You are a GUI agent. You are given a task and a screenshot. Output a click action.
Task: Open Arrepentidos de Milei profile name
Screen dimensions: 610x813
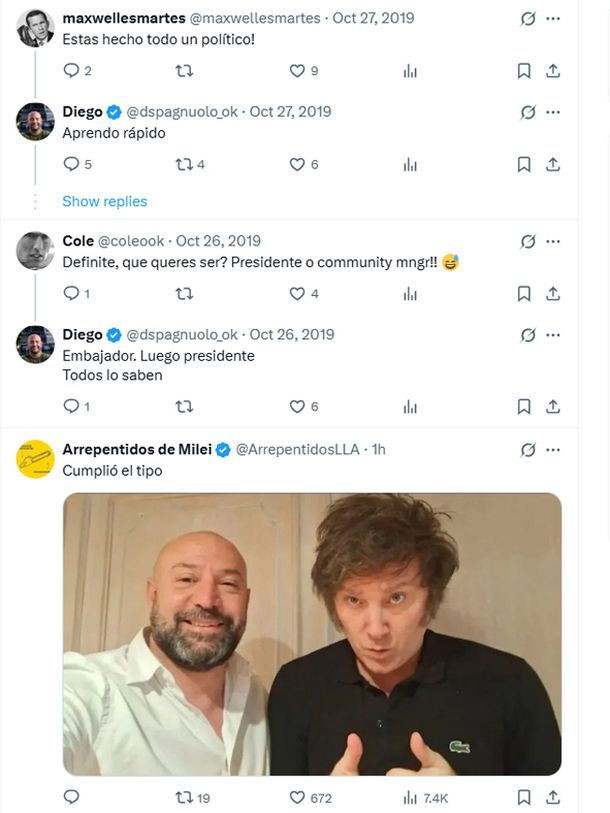coord(136,450)
